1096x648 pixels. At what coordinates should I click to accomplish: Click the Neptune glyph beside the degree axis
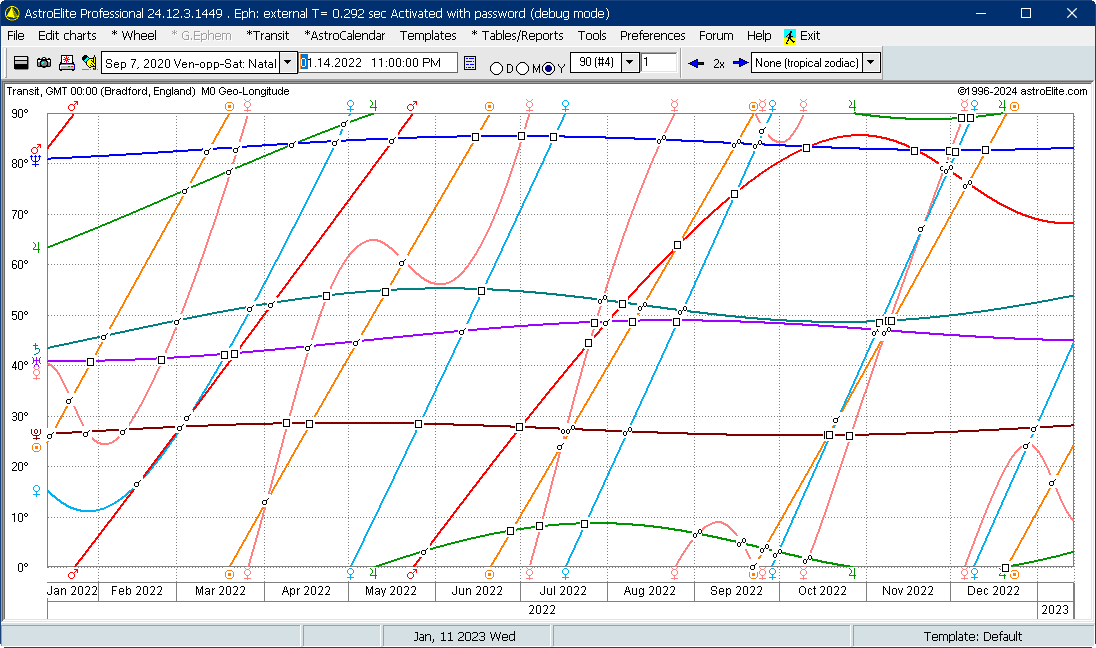click(36, 161)
